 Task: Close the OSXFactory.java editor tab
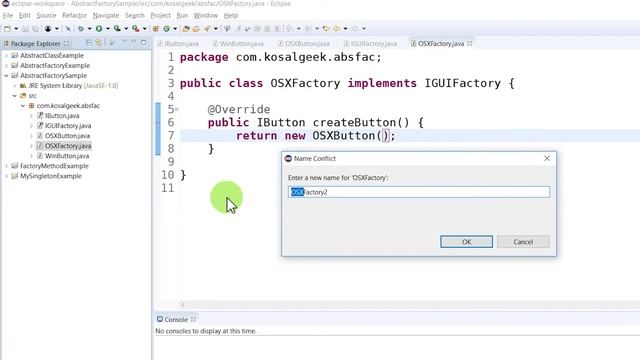coord(470,43)
